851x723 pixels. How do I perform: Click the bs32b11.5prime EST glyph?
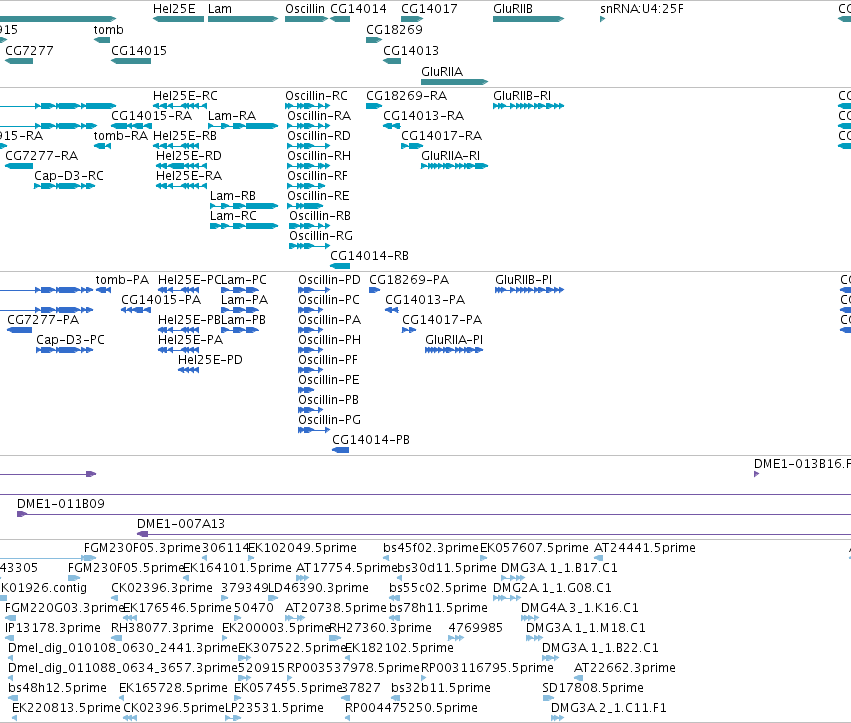pos(395,698)
